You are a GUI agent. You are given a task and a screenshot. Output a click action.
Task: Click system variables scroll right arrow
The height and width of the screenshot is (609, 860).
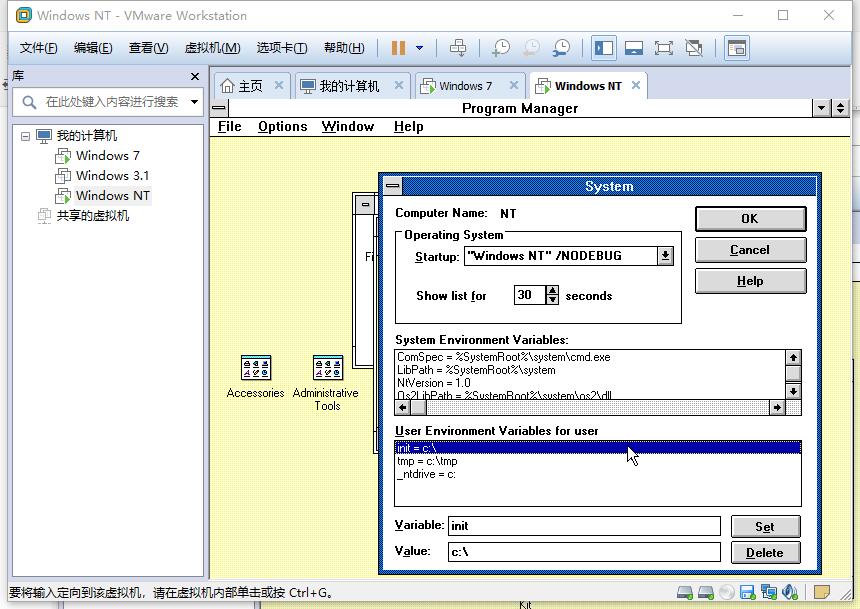coord(777,407)
